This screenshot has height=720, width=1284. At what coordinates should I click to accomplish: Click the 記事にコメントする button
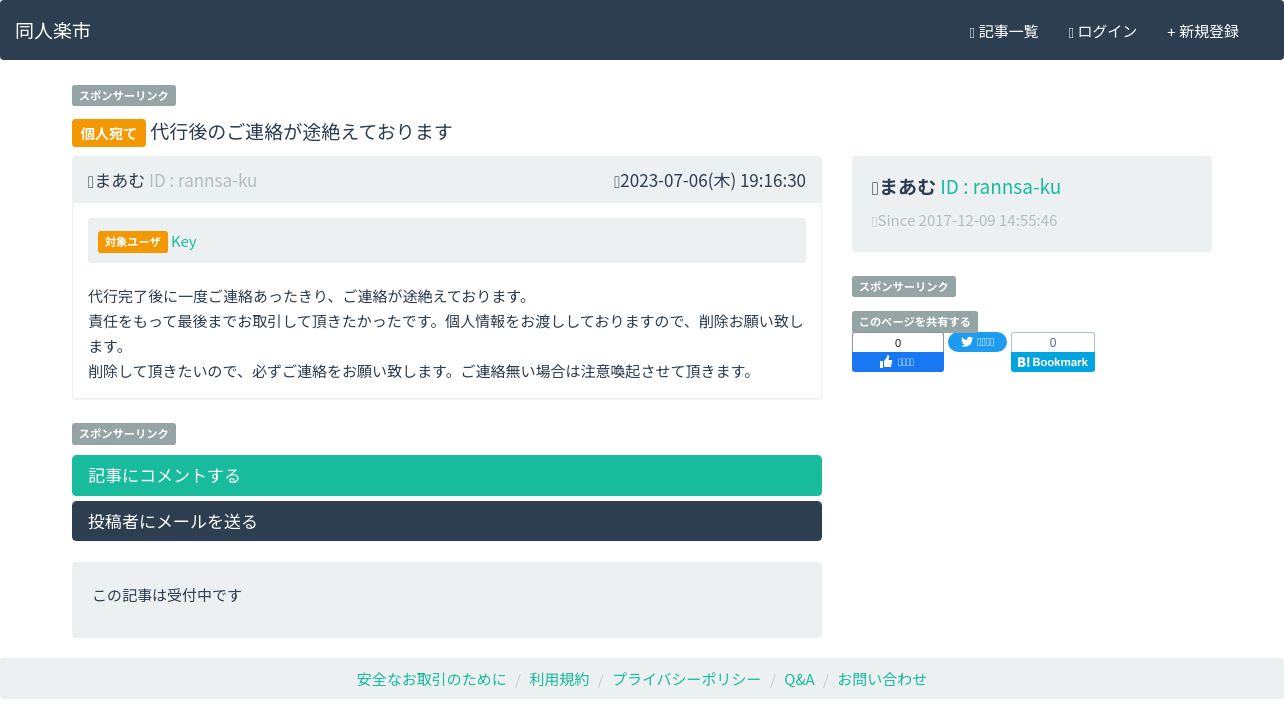447,475
